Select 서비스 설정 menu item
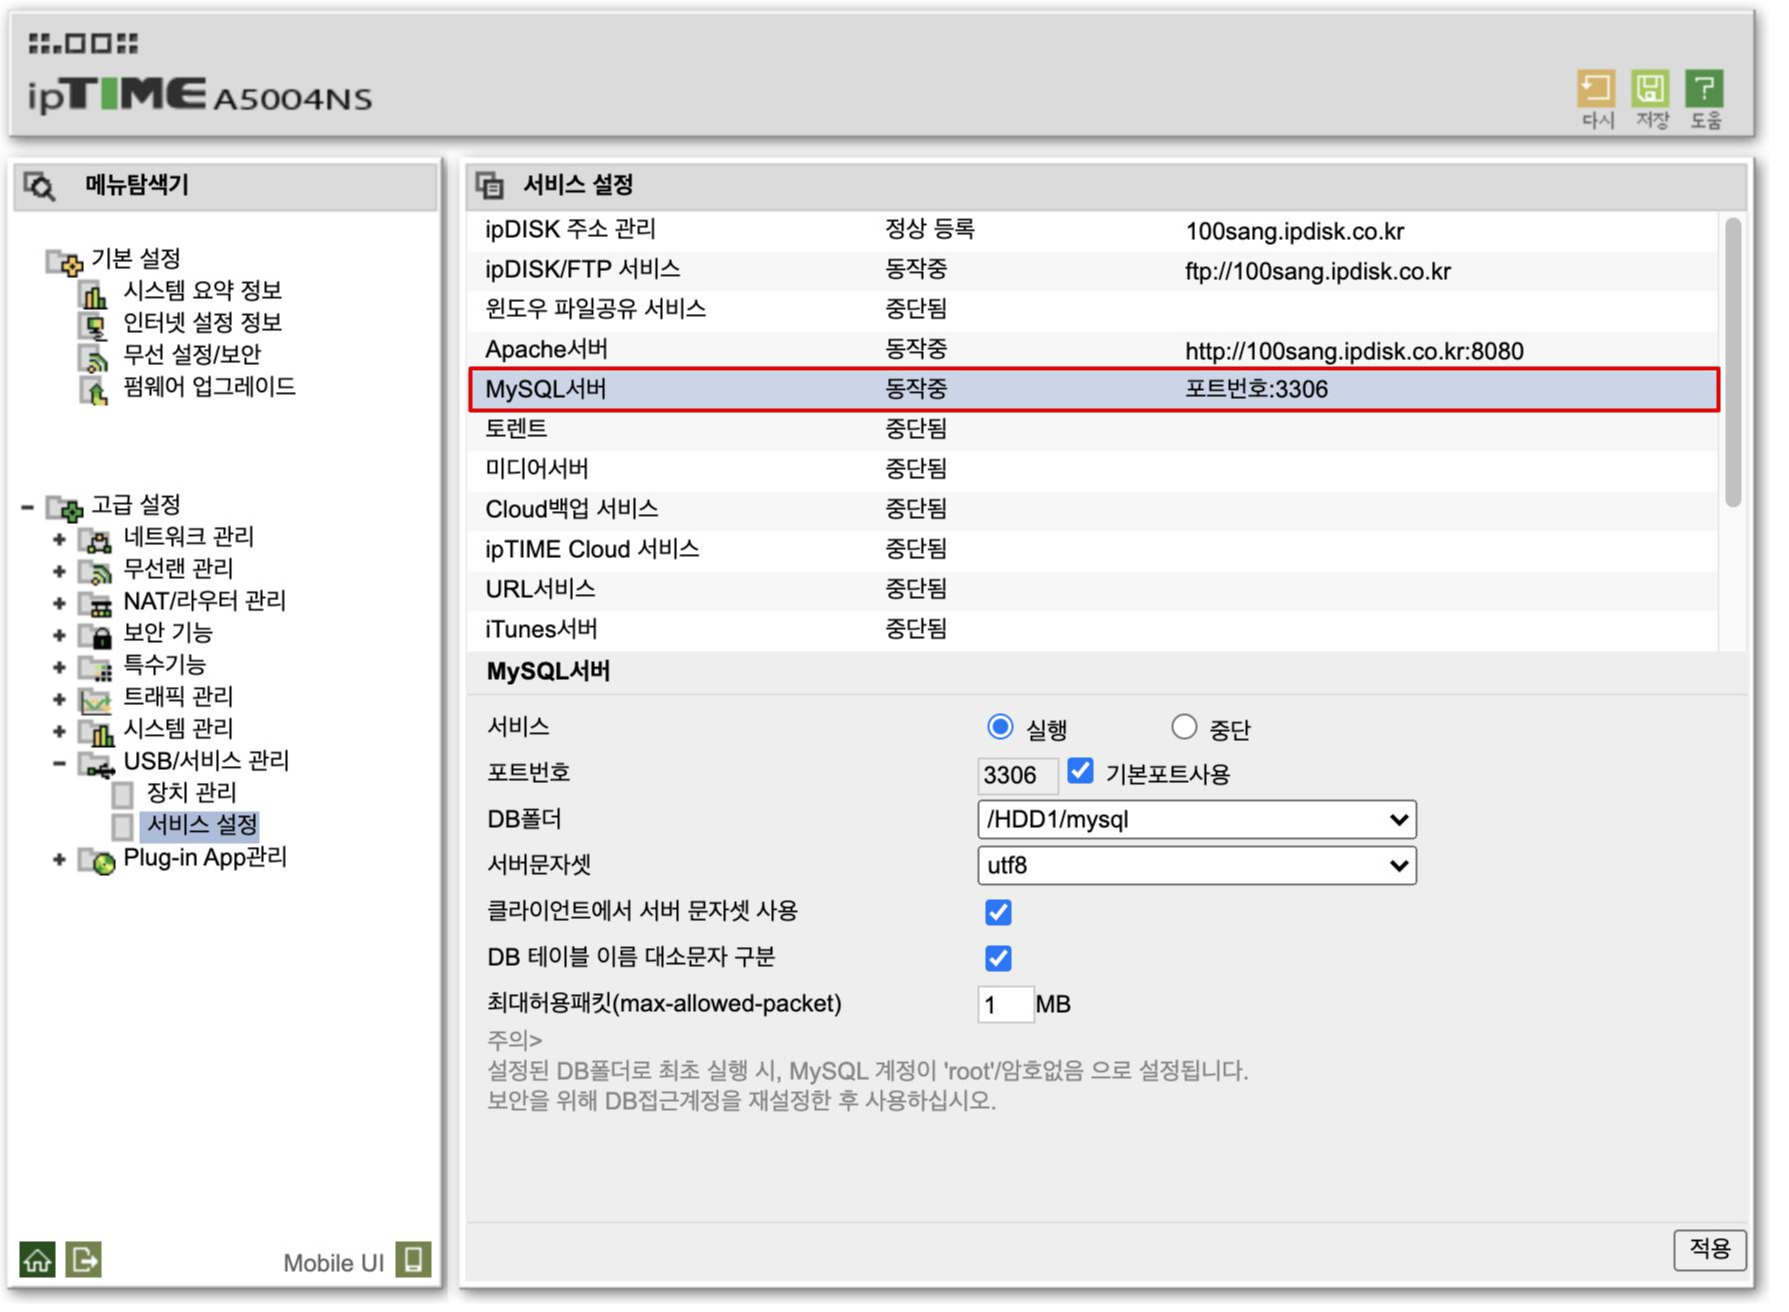1789x1312 pixels. point(201,825)
